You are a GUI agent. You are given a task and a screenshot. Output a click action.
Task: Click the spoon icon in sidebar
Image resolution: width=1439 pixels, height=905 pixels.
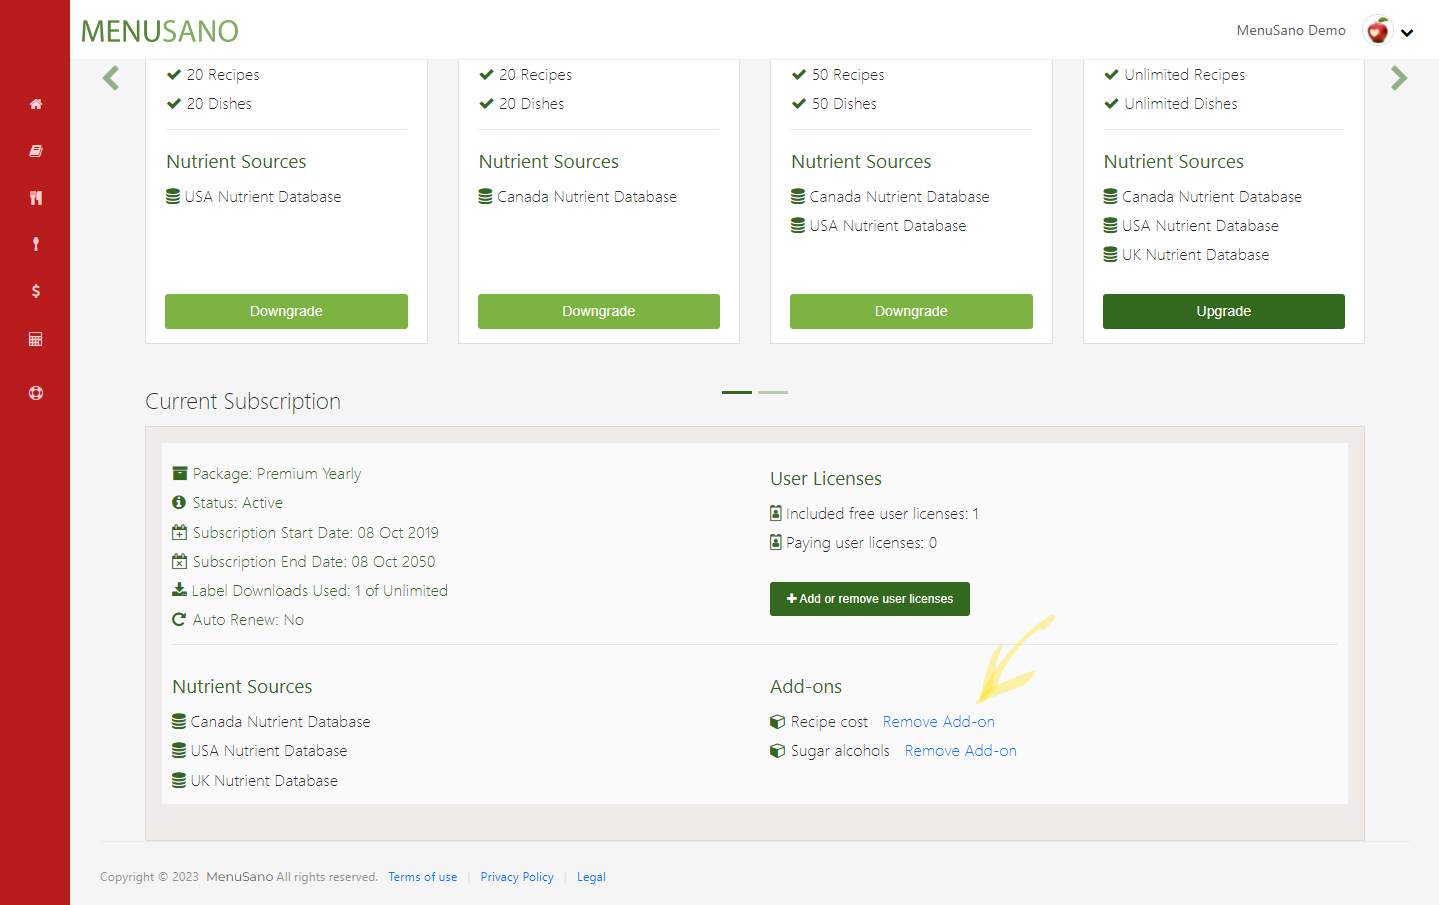tap(36, 244)
